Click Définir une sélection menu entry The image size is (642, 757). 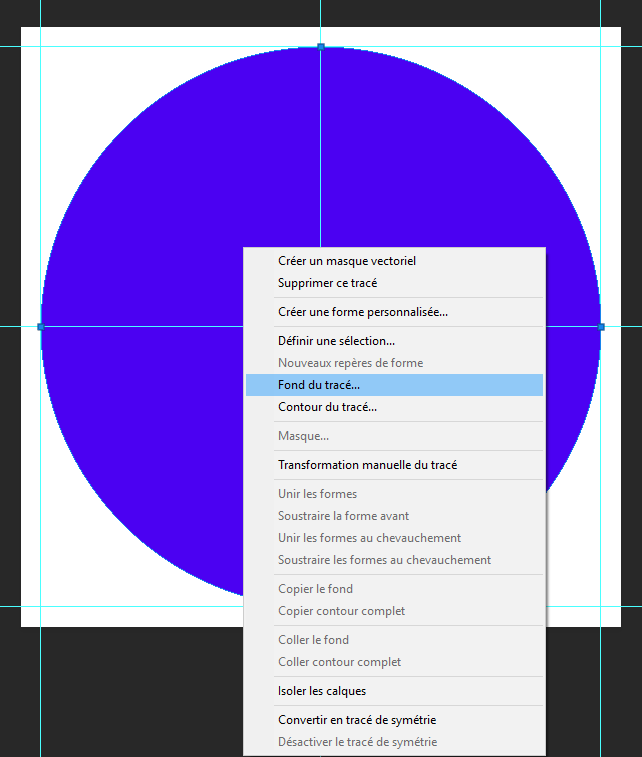point(337,341)
